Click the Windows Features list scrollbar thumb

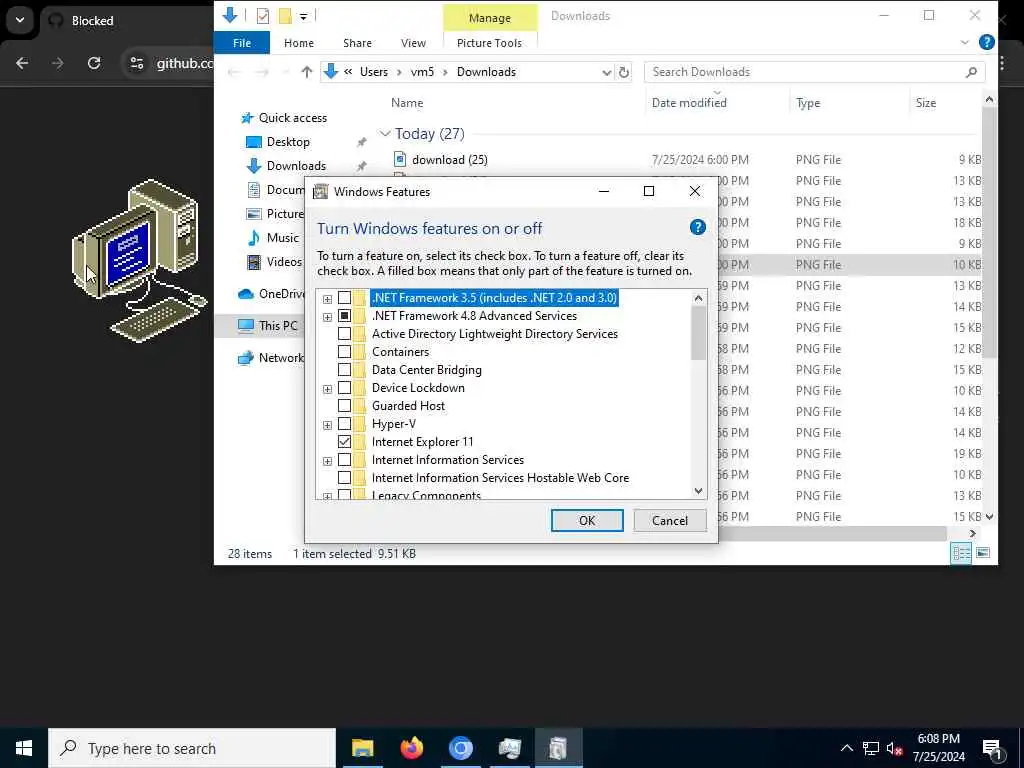point(698,333)
